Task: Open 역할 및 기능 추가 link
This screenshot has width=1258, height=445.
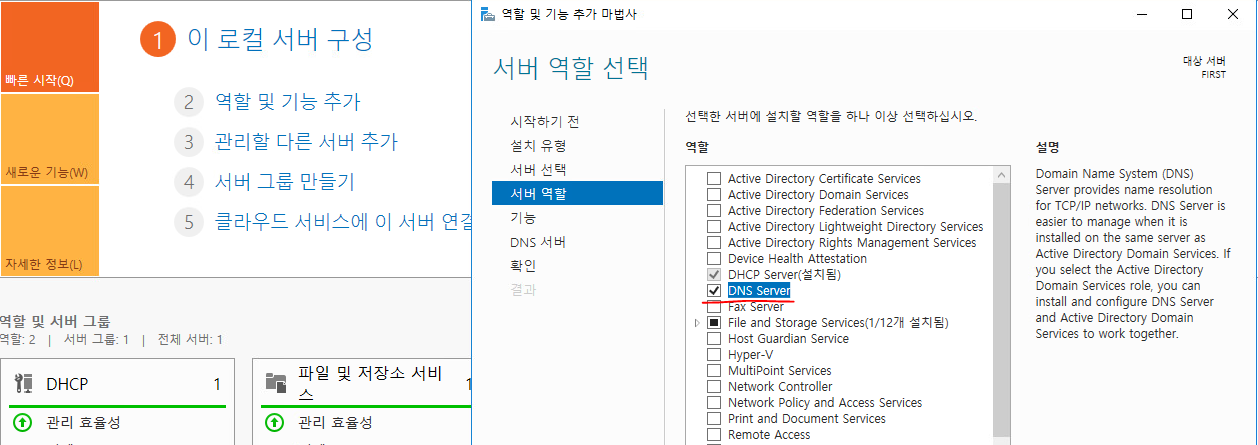Action: (x=287, y=101)
